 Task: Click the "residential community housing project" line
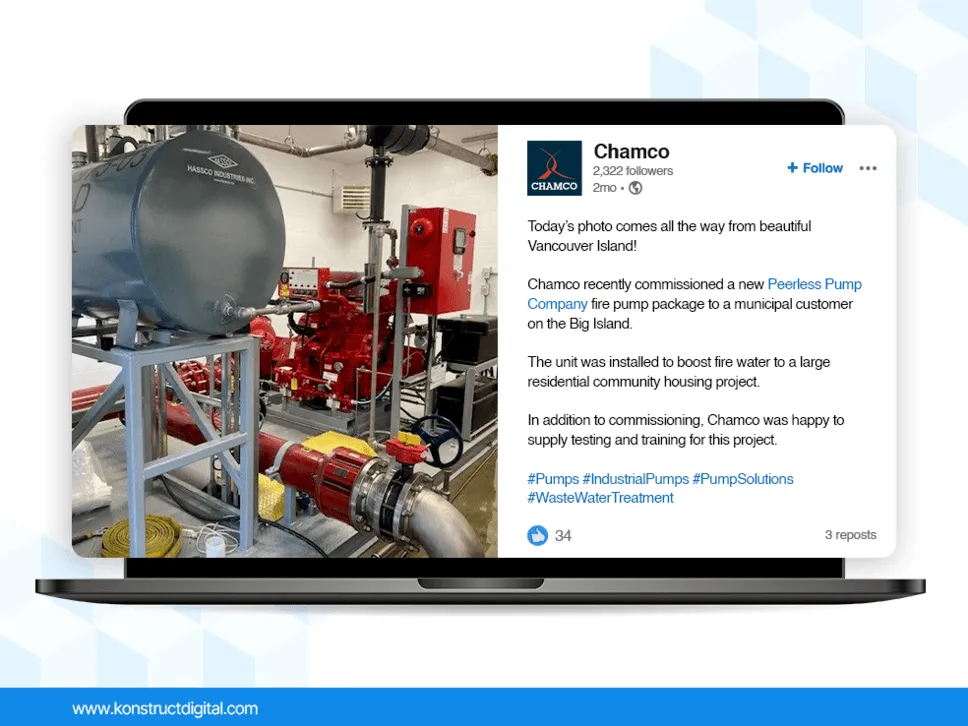(643, 382)
